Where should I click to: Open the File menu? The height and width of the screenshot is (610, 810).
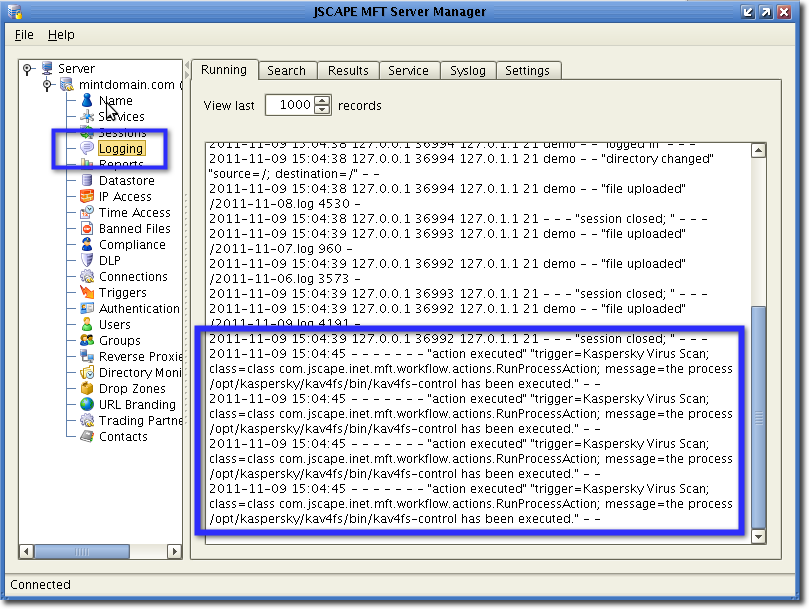22,34
